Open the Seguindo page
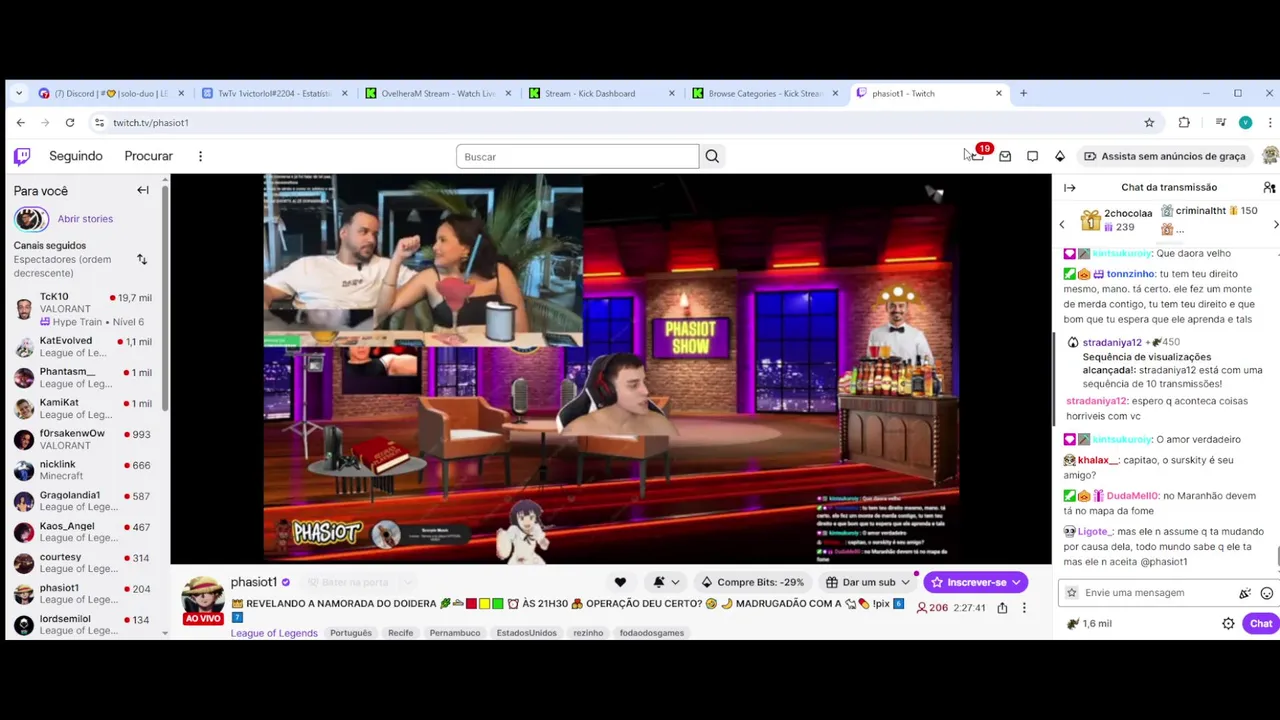The height and width of the screenshot is (720, 1280). pyautogui.click(x=76, y=156)
